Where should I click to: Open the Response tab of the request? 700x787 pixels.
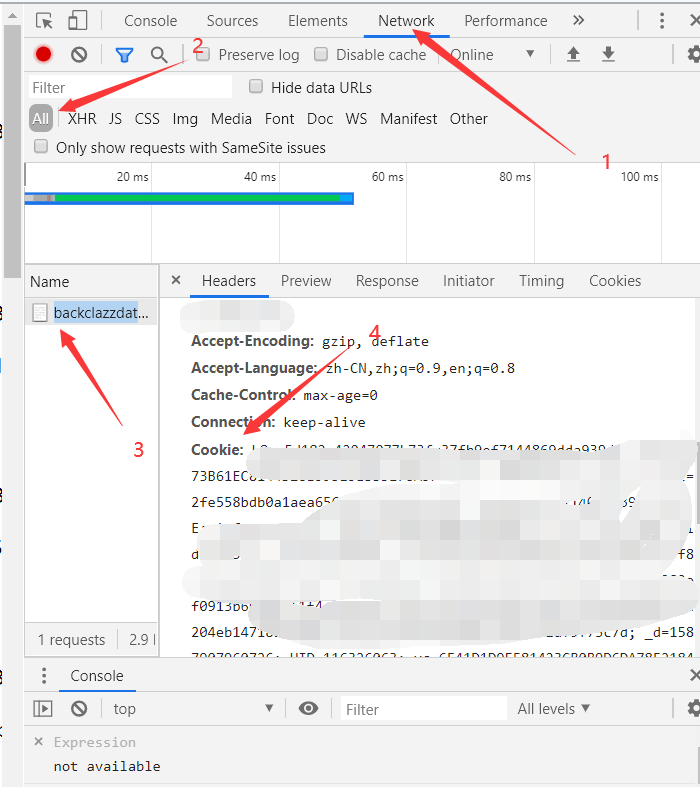pos(387,281)
